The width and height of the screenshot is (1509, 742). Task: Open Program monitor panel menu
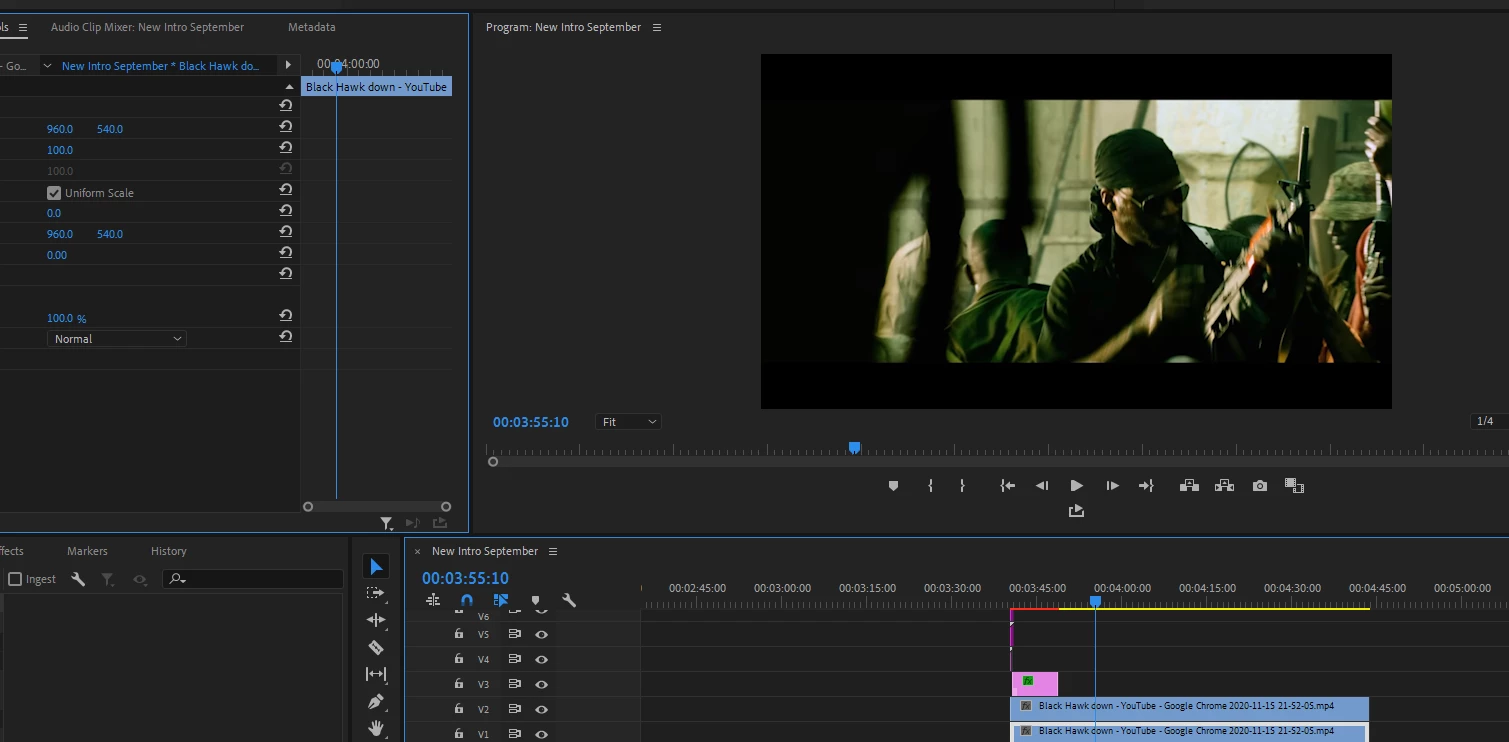click(x=657, y=27)
